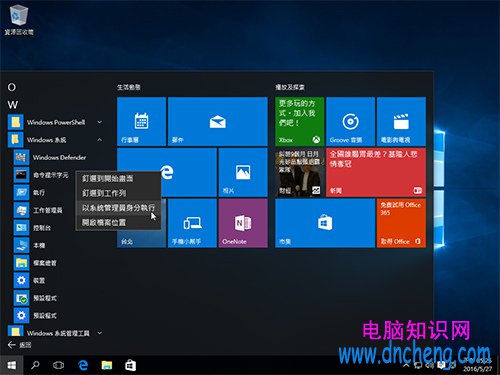Open Store from the taskbar
This screenshot has width=500, height=375.
(x=130, y=365)
